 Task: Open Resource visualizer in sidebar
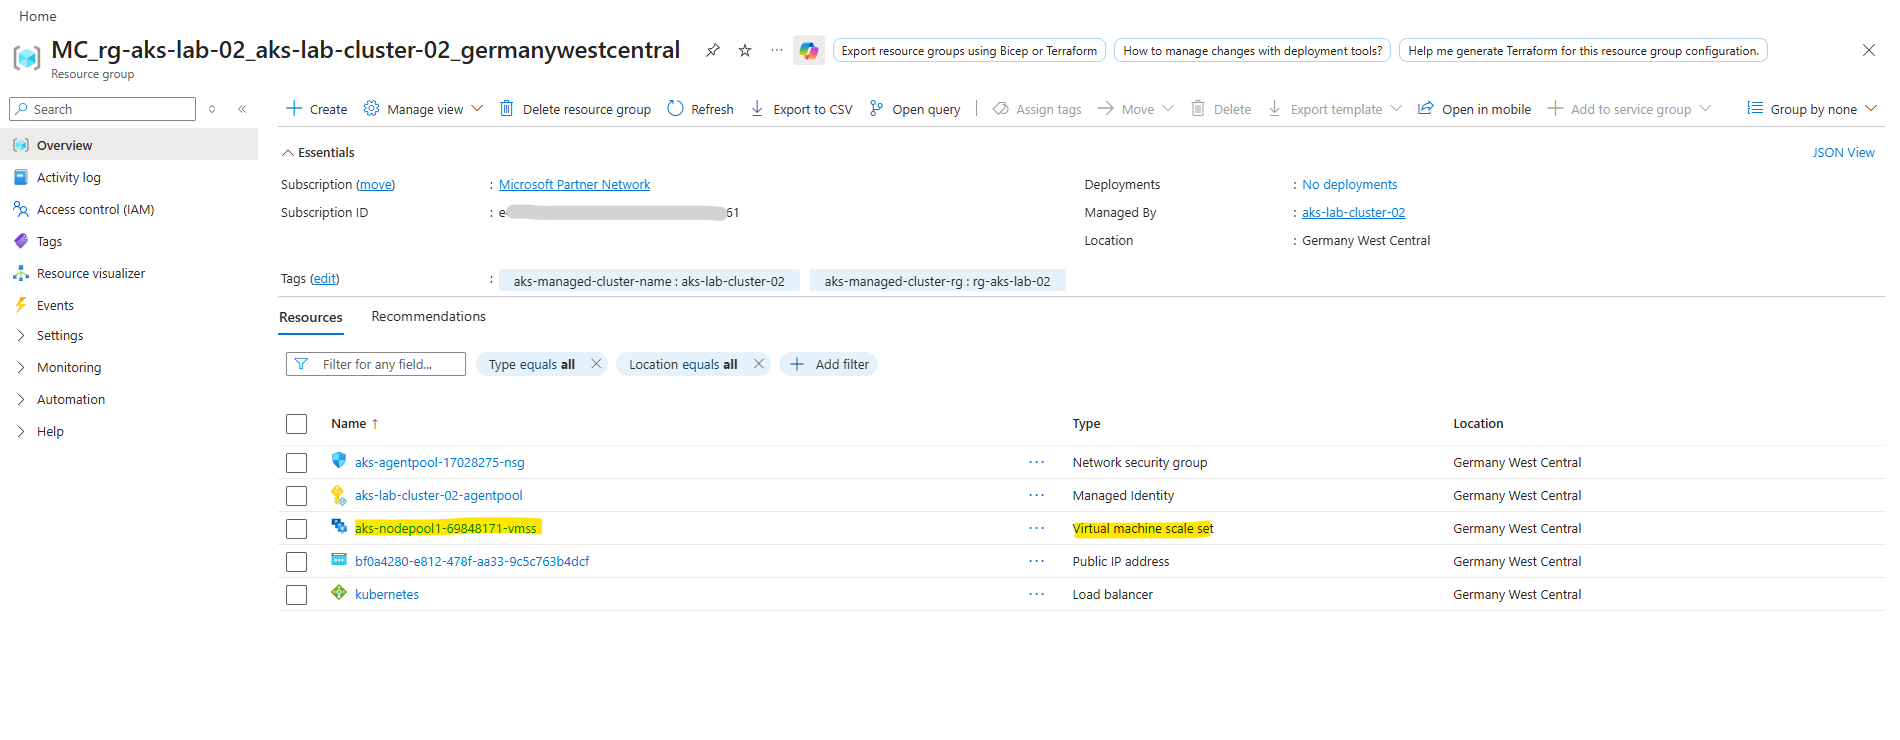(90, 273)
